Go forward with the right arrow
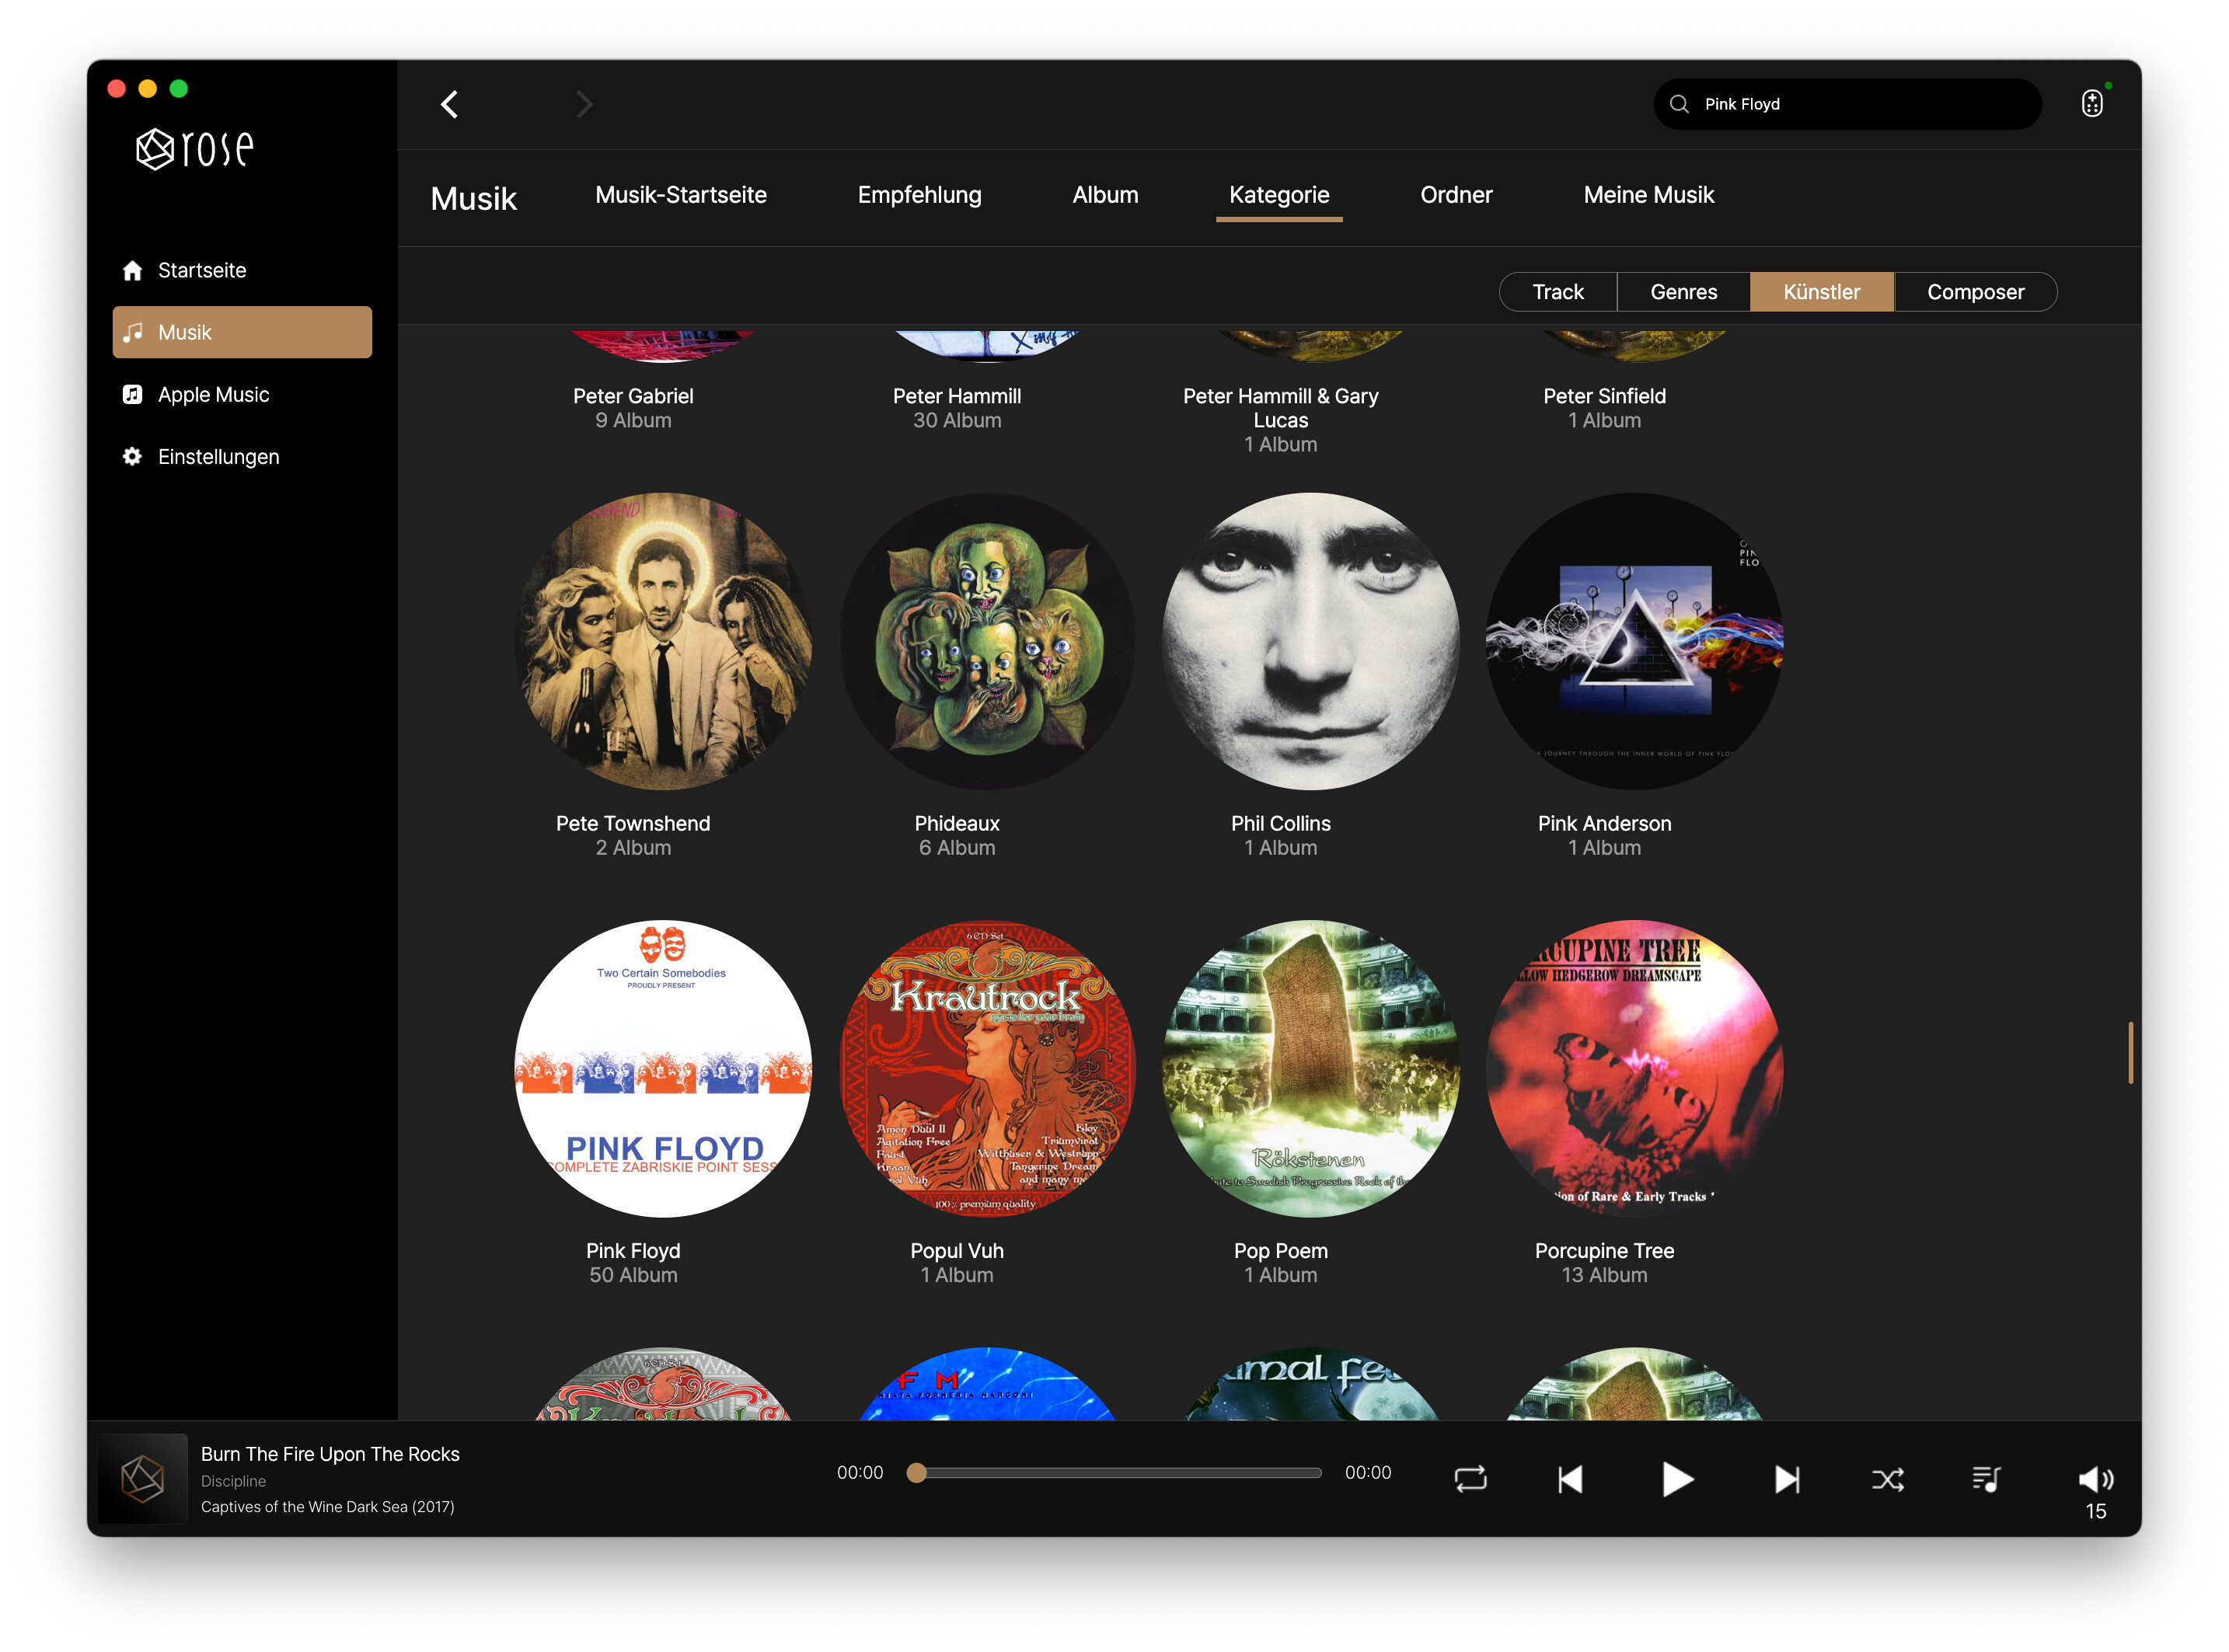Image resolution: width=2229 pixels, height=1652 pixels. tap(585, 104)
